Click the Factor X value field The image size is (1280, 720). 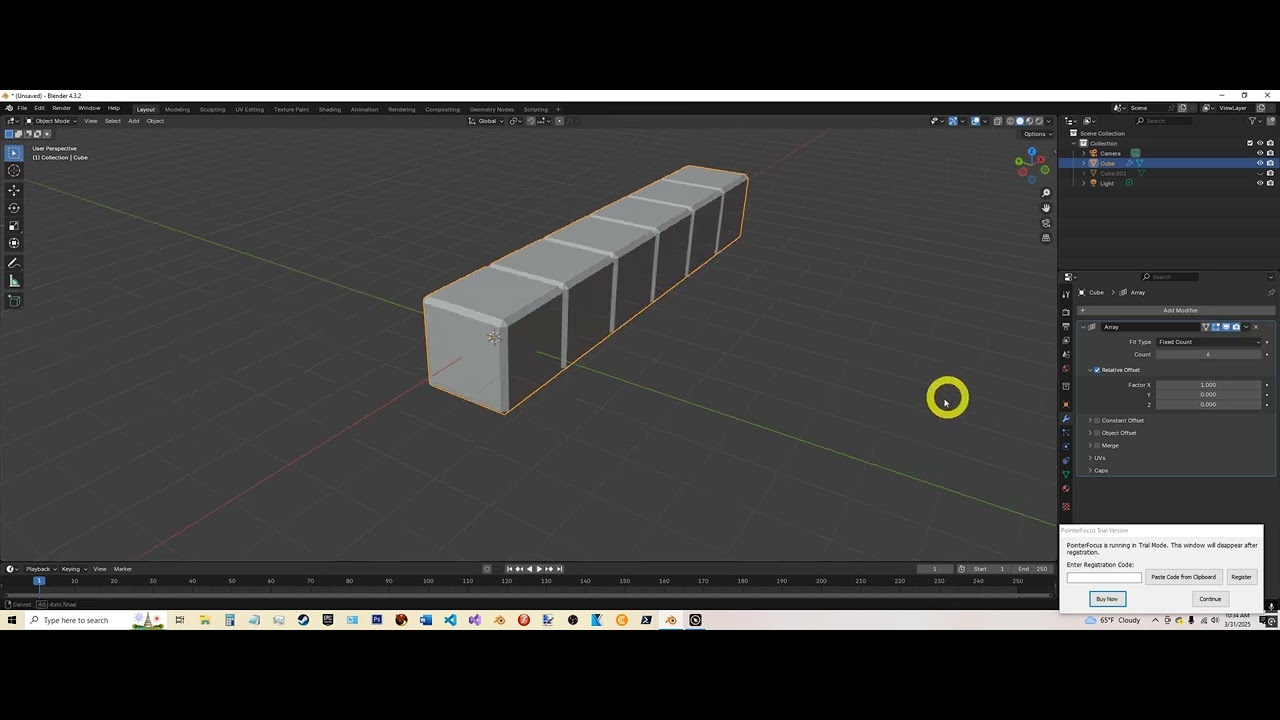click(1209, 385)
